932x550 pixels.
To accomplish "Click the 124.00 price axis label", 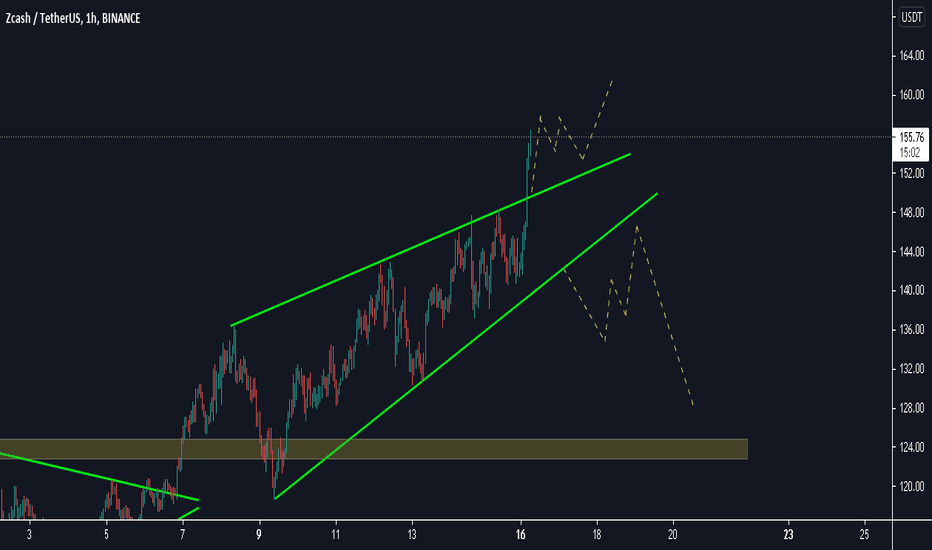I will [912, 447].
